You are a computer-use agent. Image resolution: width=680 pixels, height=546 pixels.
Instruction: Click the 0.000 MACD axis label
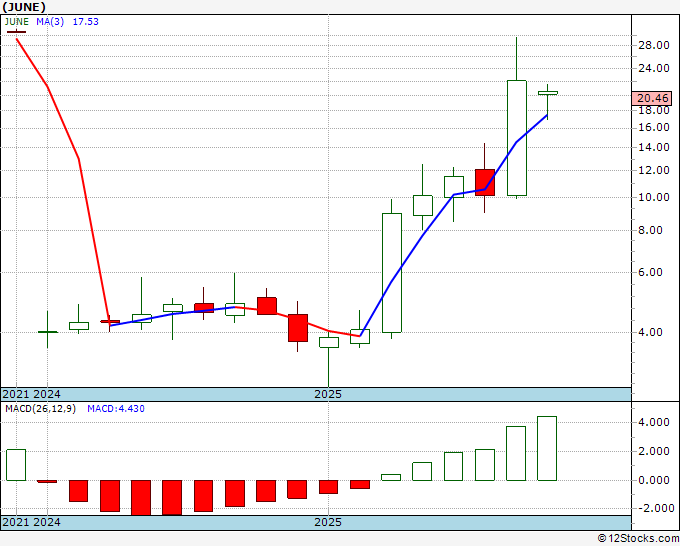click(x=654, y=481)
